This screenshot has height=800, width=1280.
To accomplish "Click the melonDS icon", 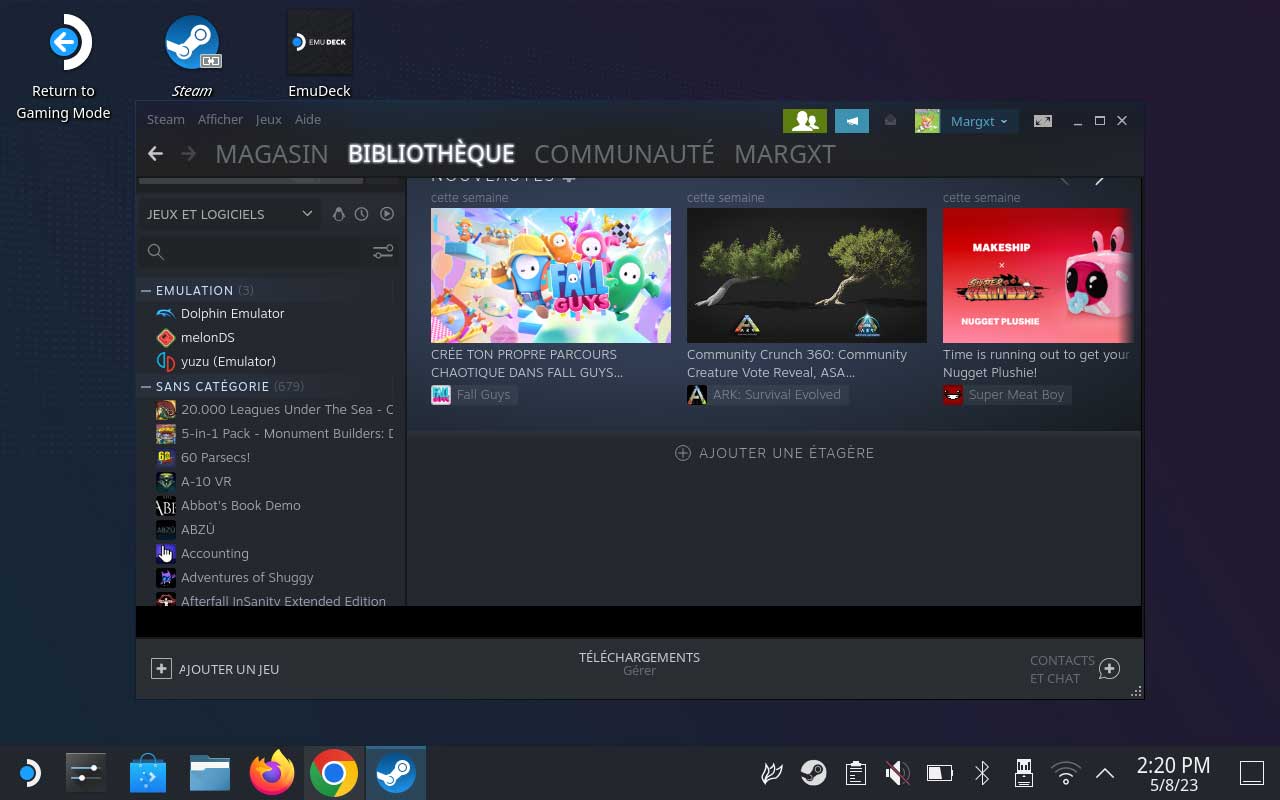I will click(166, 337).
